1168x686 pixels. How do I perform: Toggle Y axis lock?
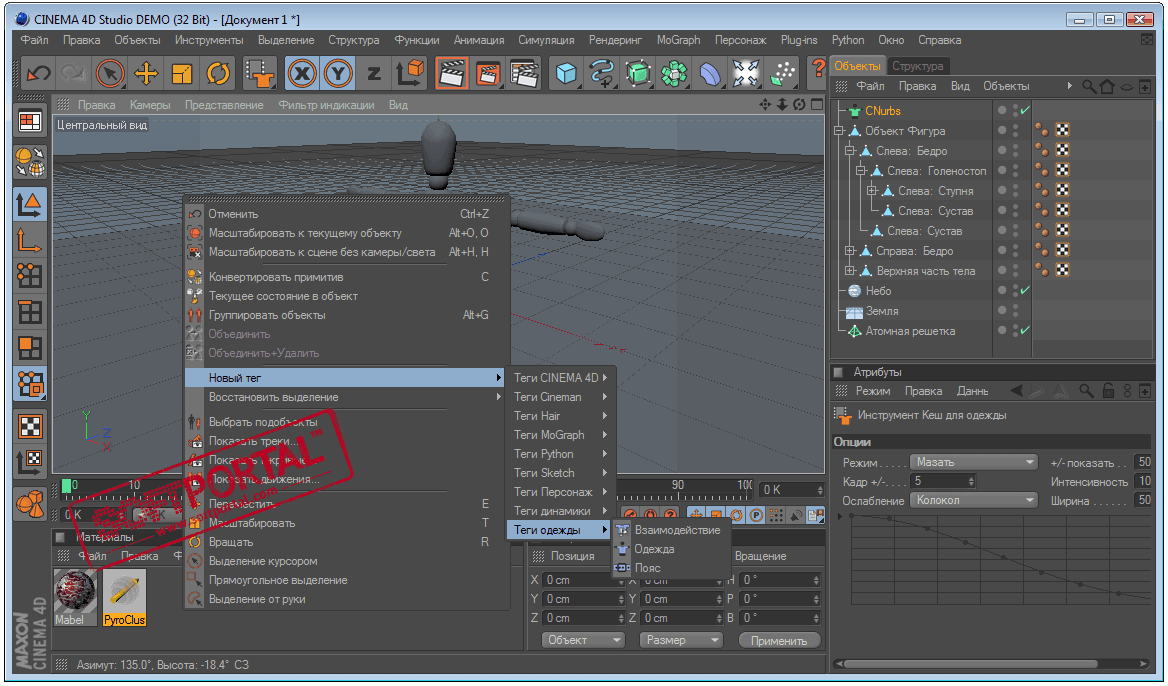[338, 73]
